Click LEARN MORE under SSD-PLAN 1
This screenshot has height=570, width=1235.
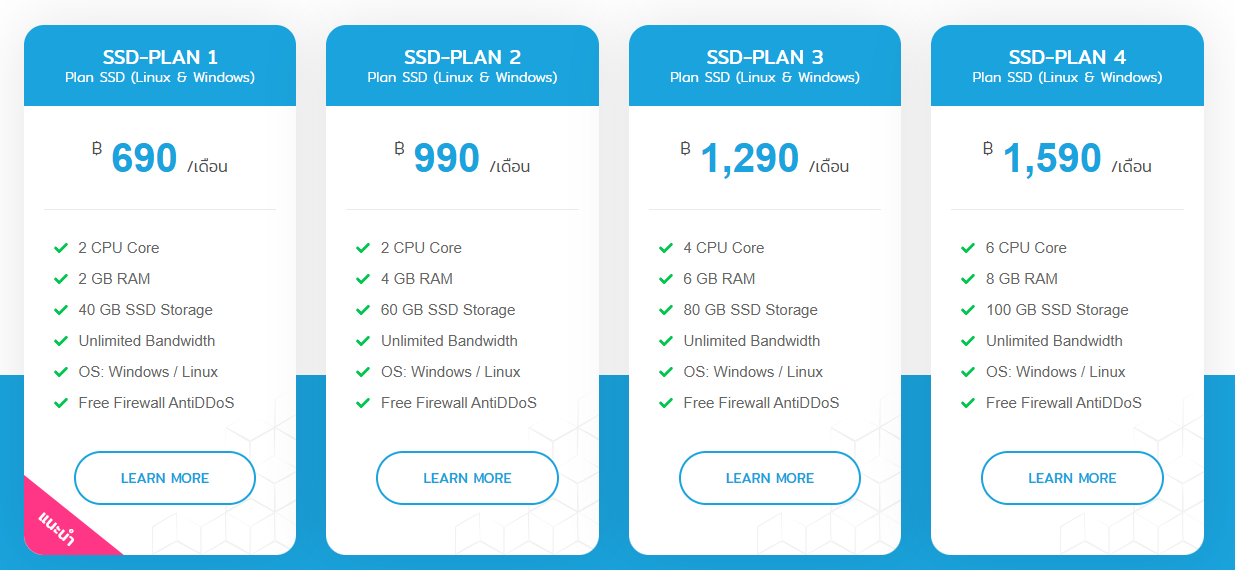(x=165, y=478)
